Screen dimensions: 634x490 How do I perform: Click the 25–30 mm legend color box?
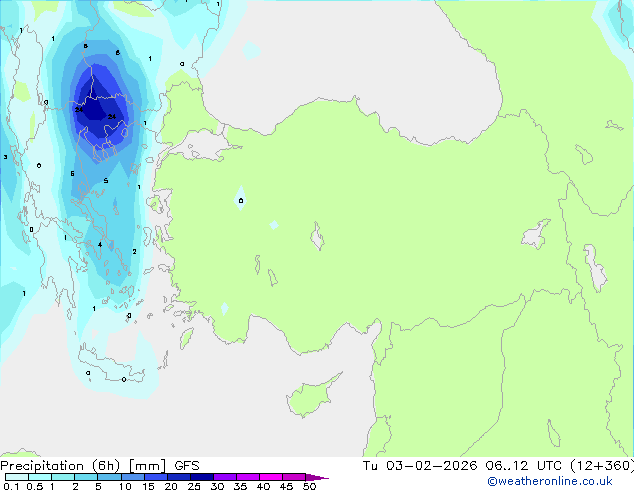pos(201,477)
